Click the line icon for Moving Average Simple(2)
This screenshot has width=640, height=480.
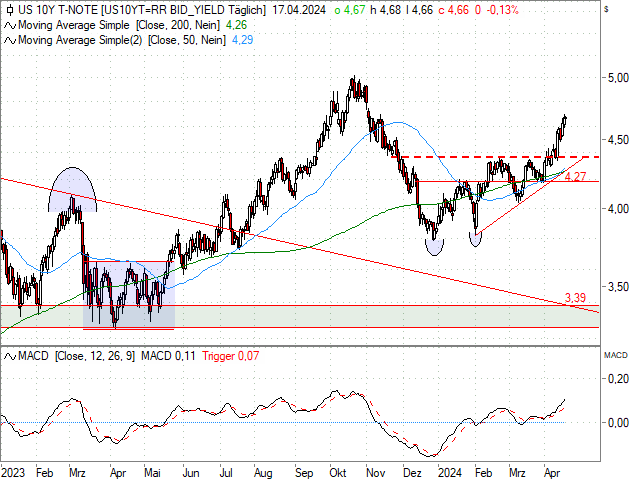[8, 40]
